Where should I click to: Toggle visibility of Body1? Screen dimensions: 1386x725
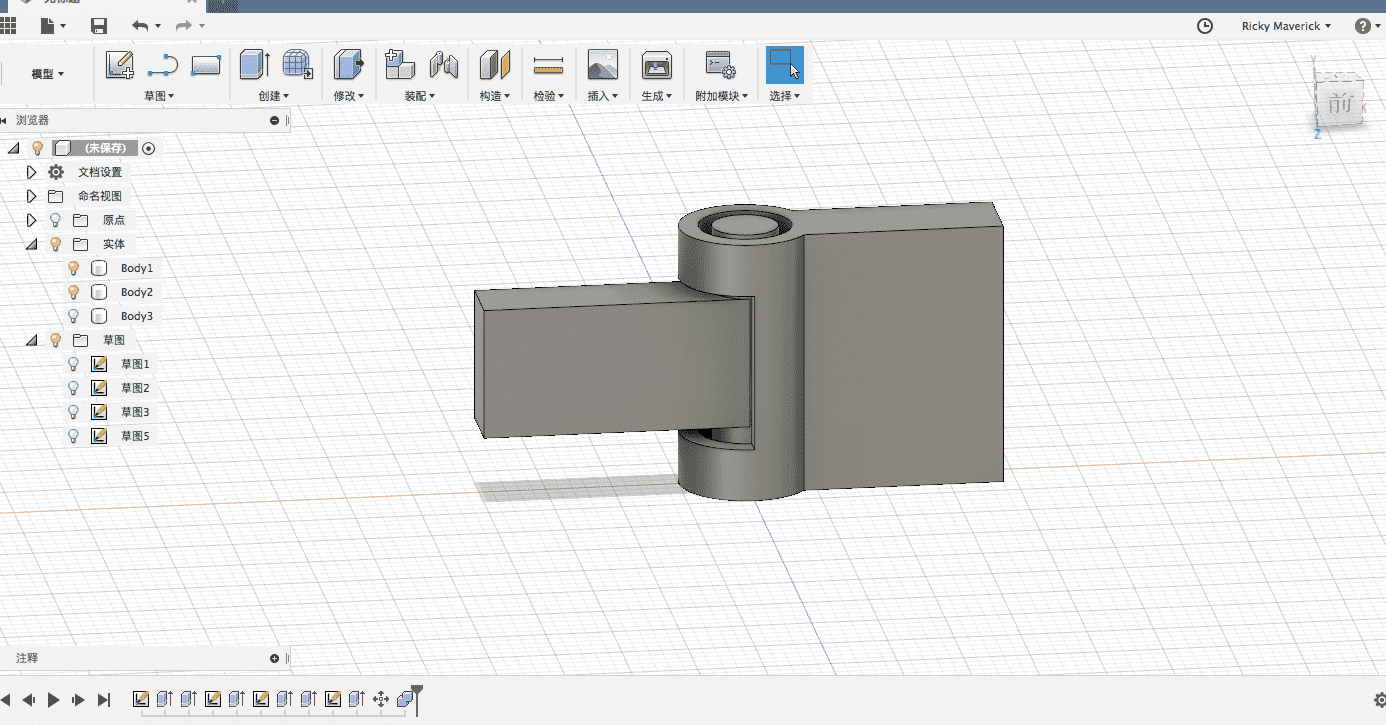(73, 268)
